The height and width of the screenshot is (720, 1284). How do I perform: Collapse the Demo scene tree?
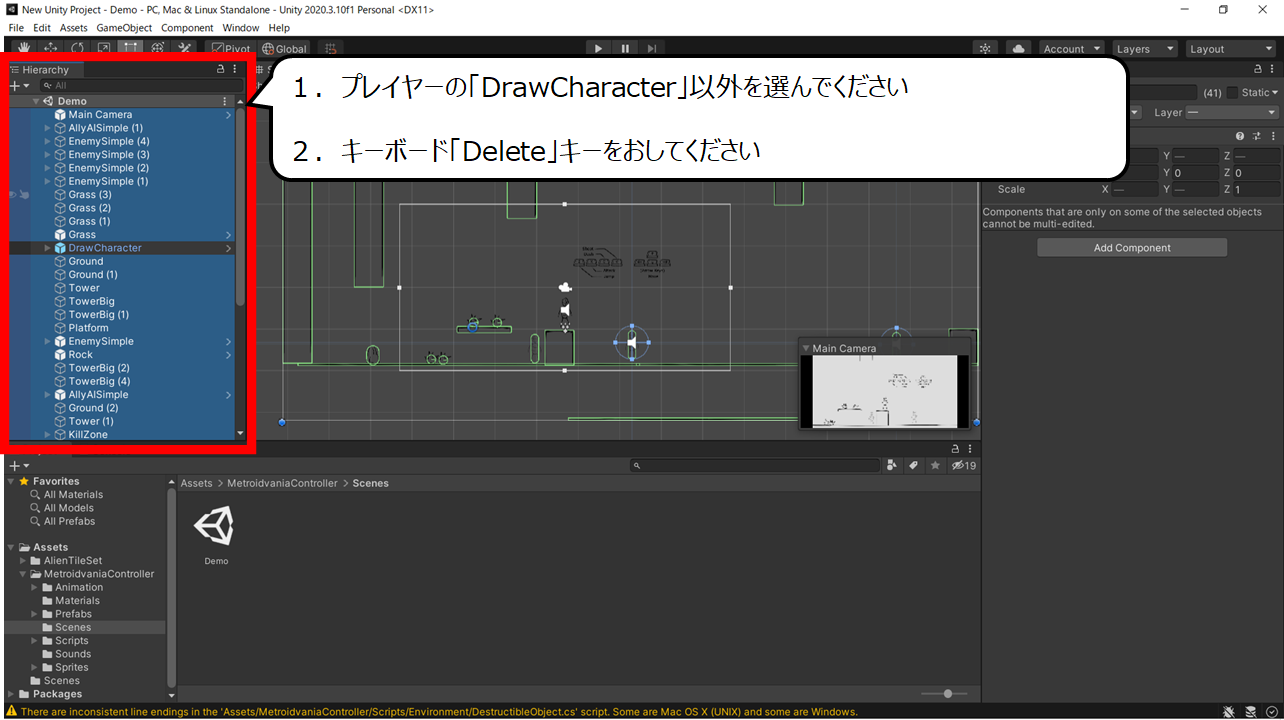point(37,101)
